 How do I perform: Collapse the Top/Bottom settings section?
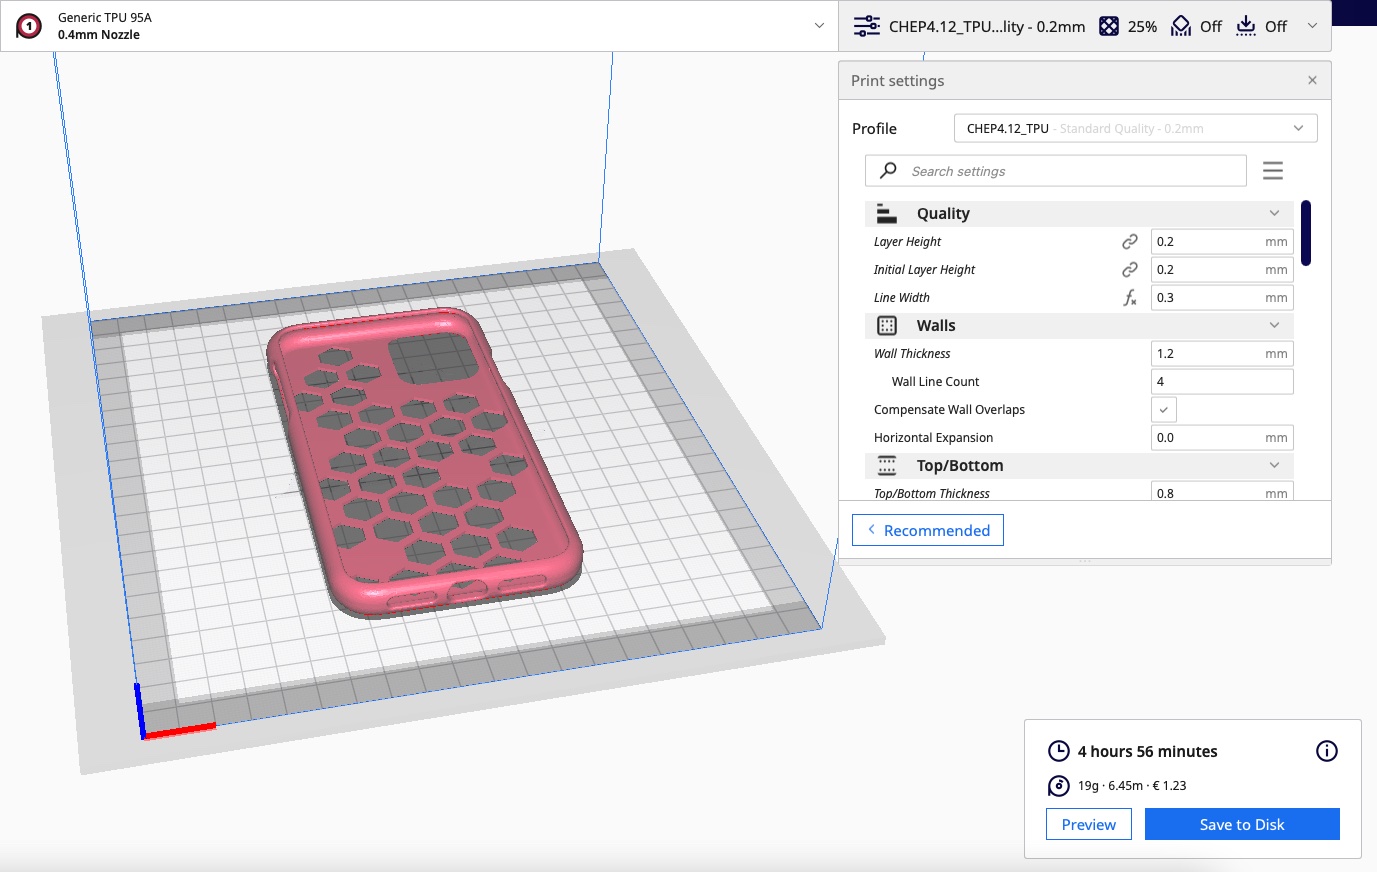pyautogui.click(x=1274, y=465)
